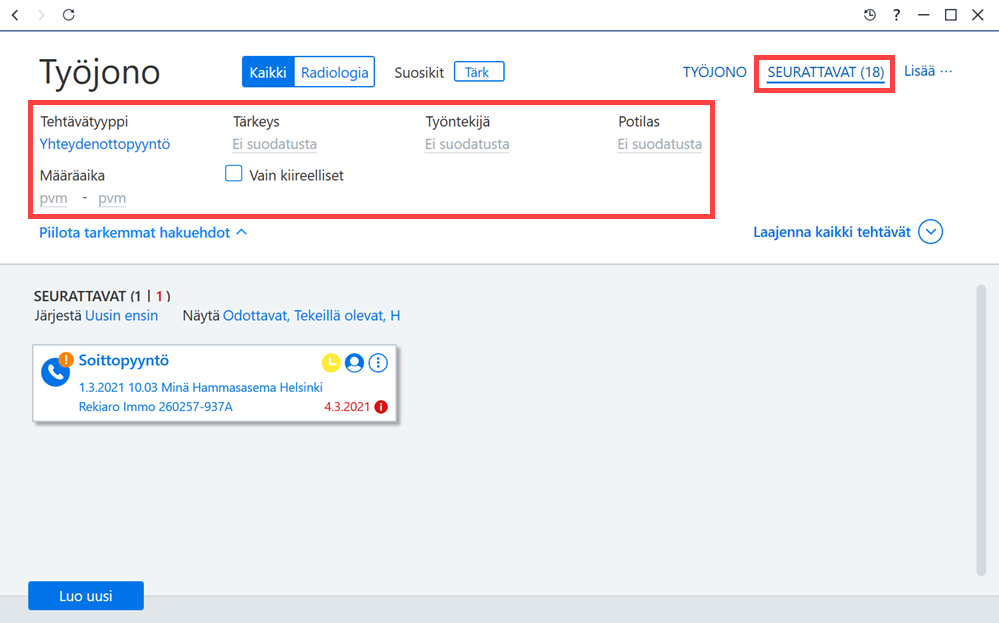Enable the Vain kiireelliset checkbox
The width and height of the screenshot is (999, 623).
(x=234, y=173)
